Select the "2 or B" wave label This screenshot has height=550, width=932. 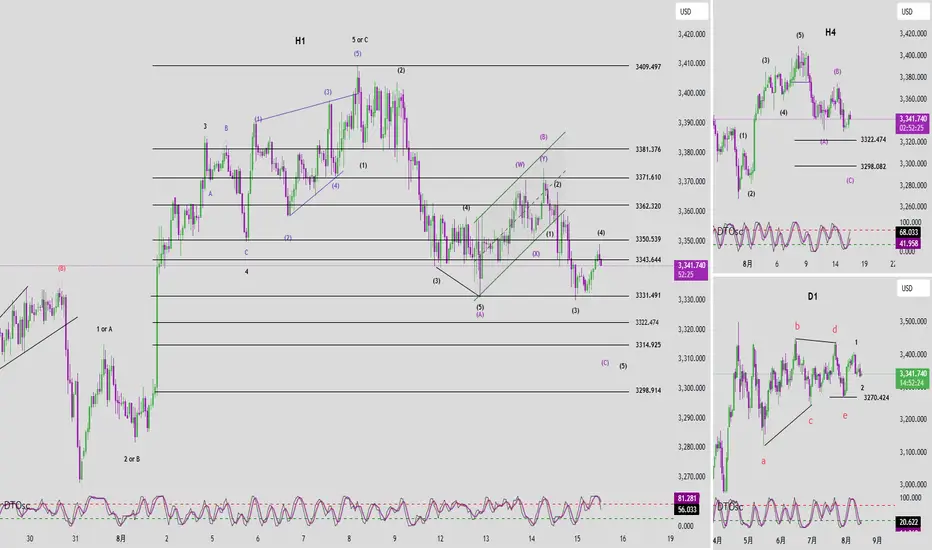(132, 459)
